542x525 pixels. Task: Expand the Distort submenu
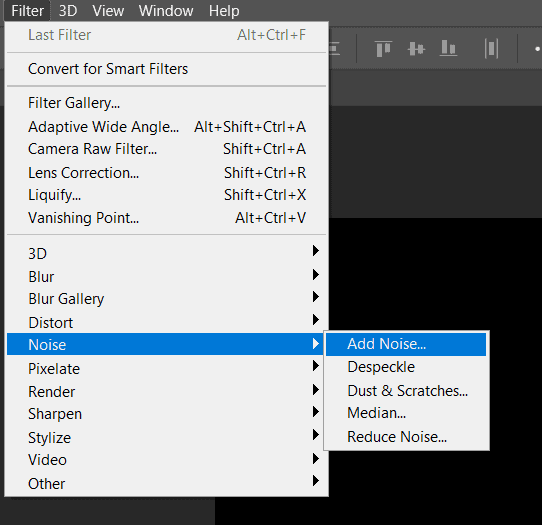point(167,322)
